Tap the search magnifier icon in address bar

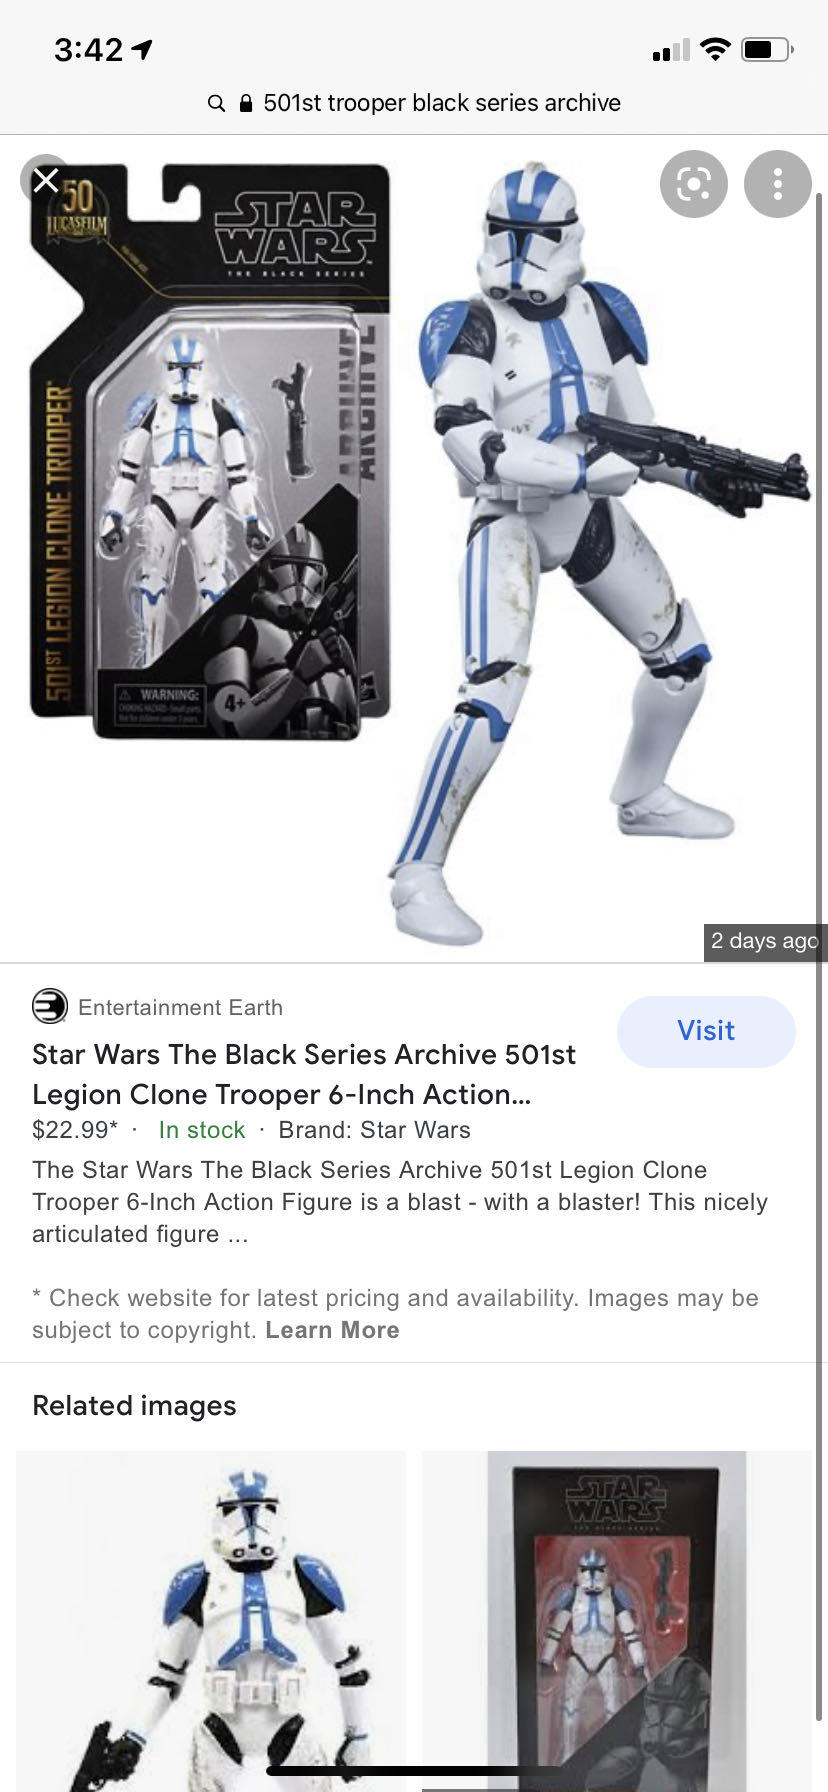(x=216, y=103)
